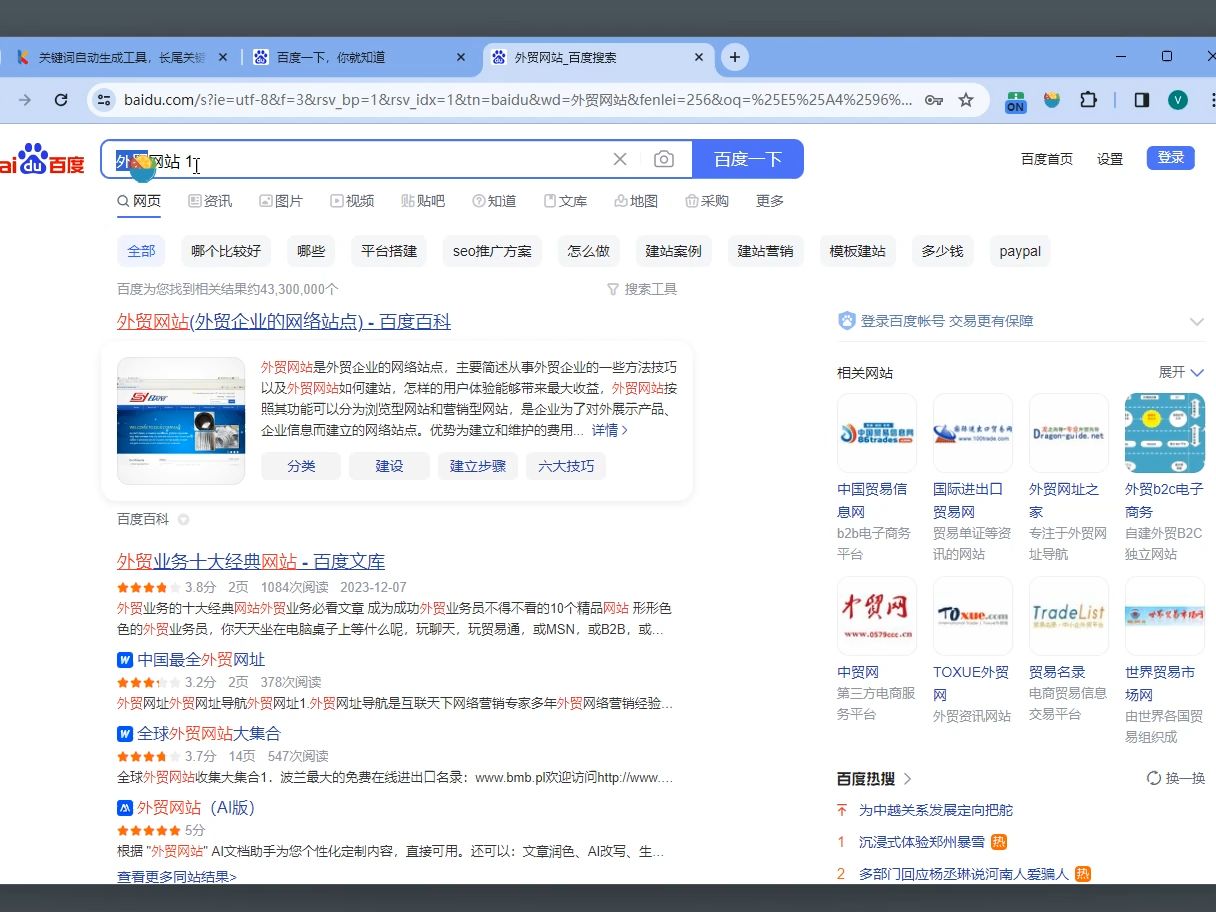
Task: Open the 搜索工具 filter options
Action: 642,289
